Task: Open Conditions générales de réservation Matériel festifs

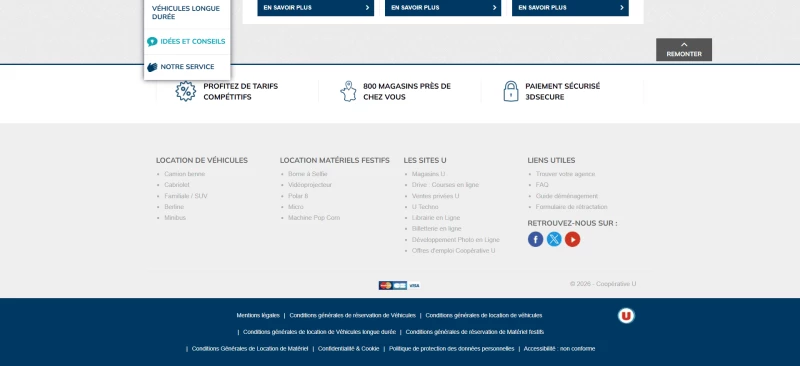Action: coord(475,332)
